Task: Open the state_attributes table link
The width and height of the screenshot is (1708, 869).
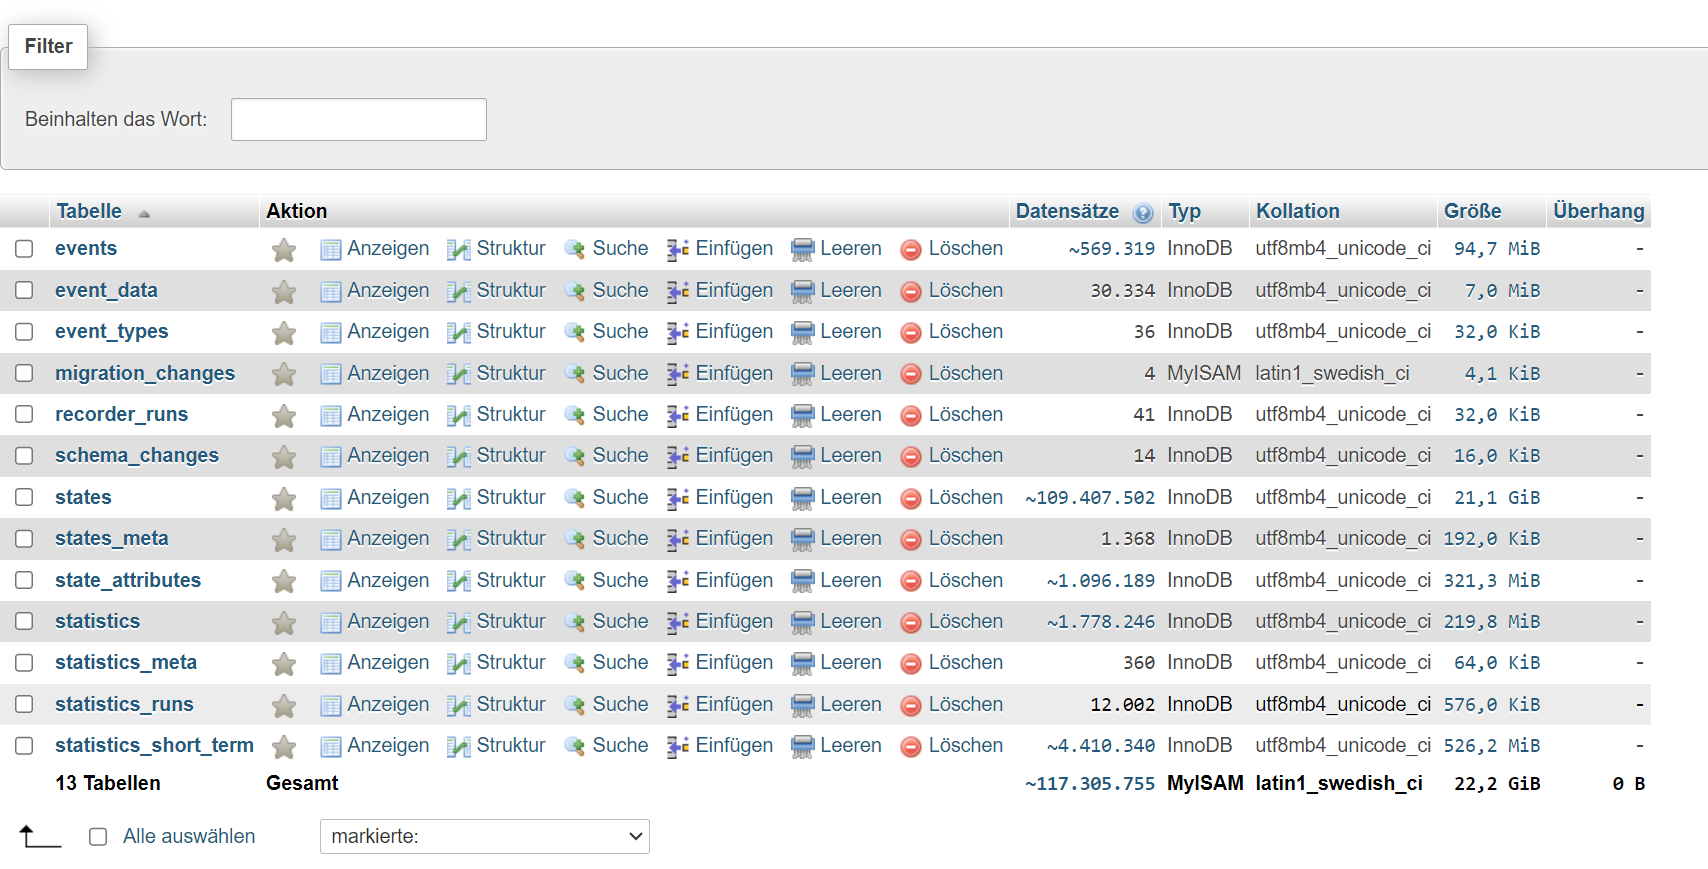Action: (x=128, y=581)
